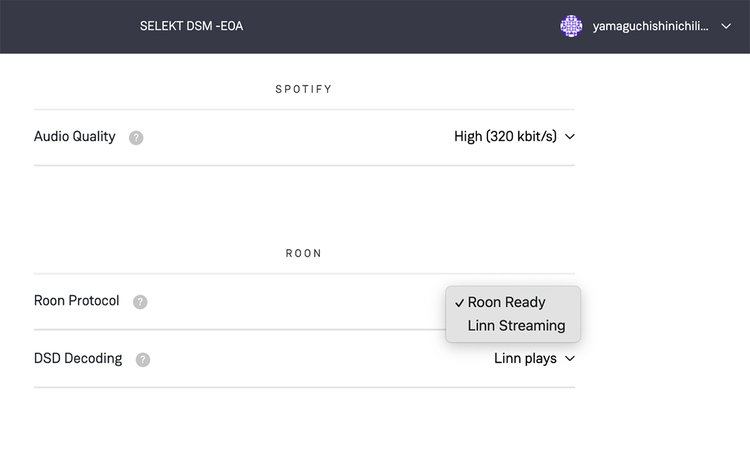
Task: Click the Audio Quality label
Action: coord(75,136)
